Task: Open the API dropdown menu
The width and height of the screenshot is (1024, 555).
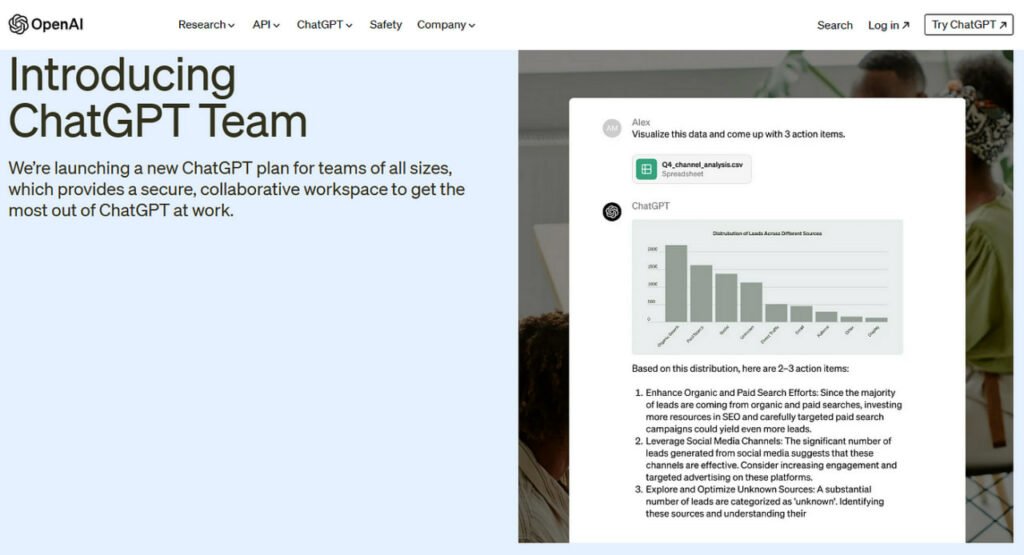Action: click(x=266, y=25)
